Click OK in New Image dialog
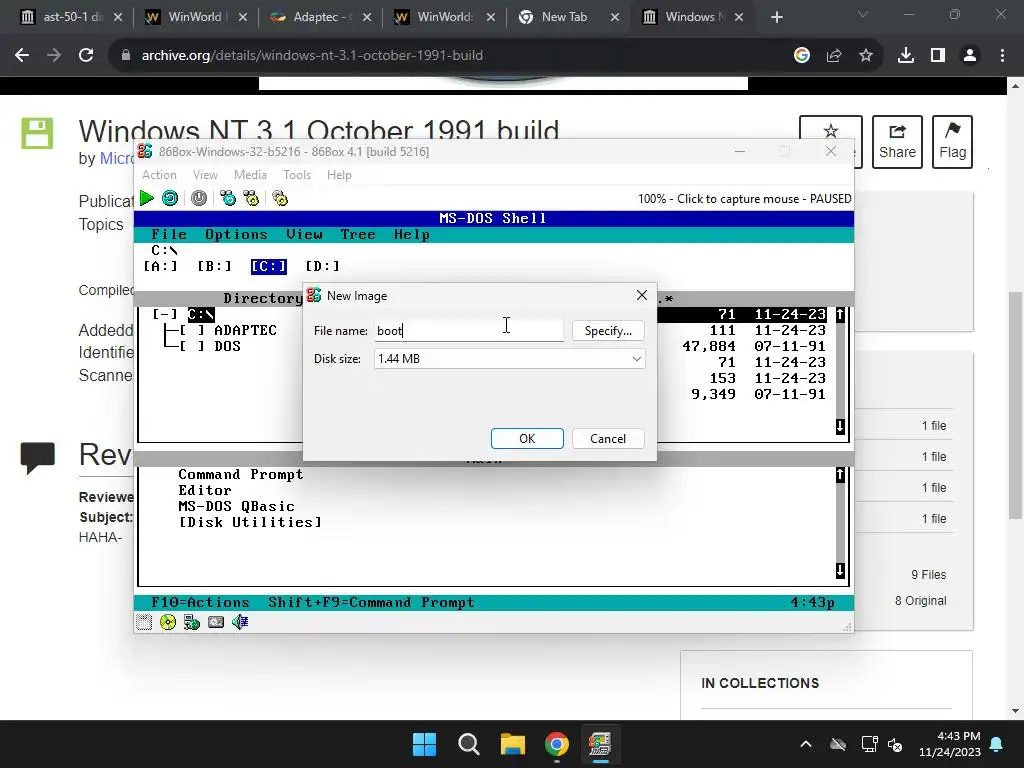 pyautogui.click(x=527, y=439)
